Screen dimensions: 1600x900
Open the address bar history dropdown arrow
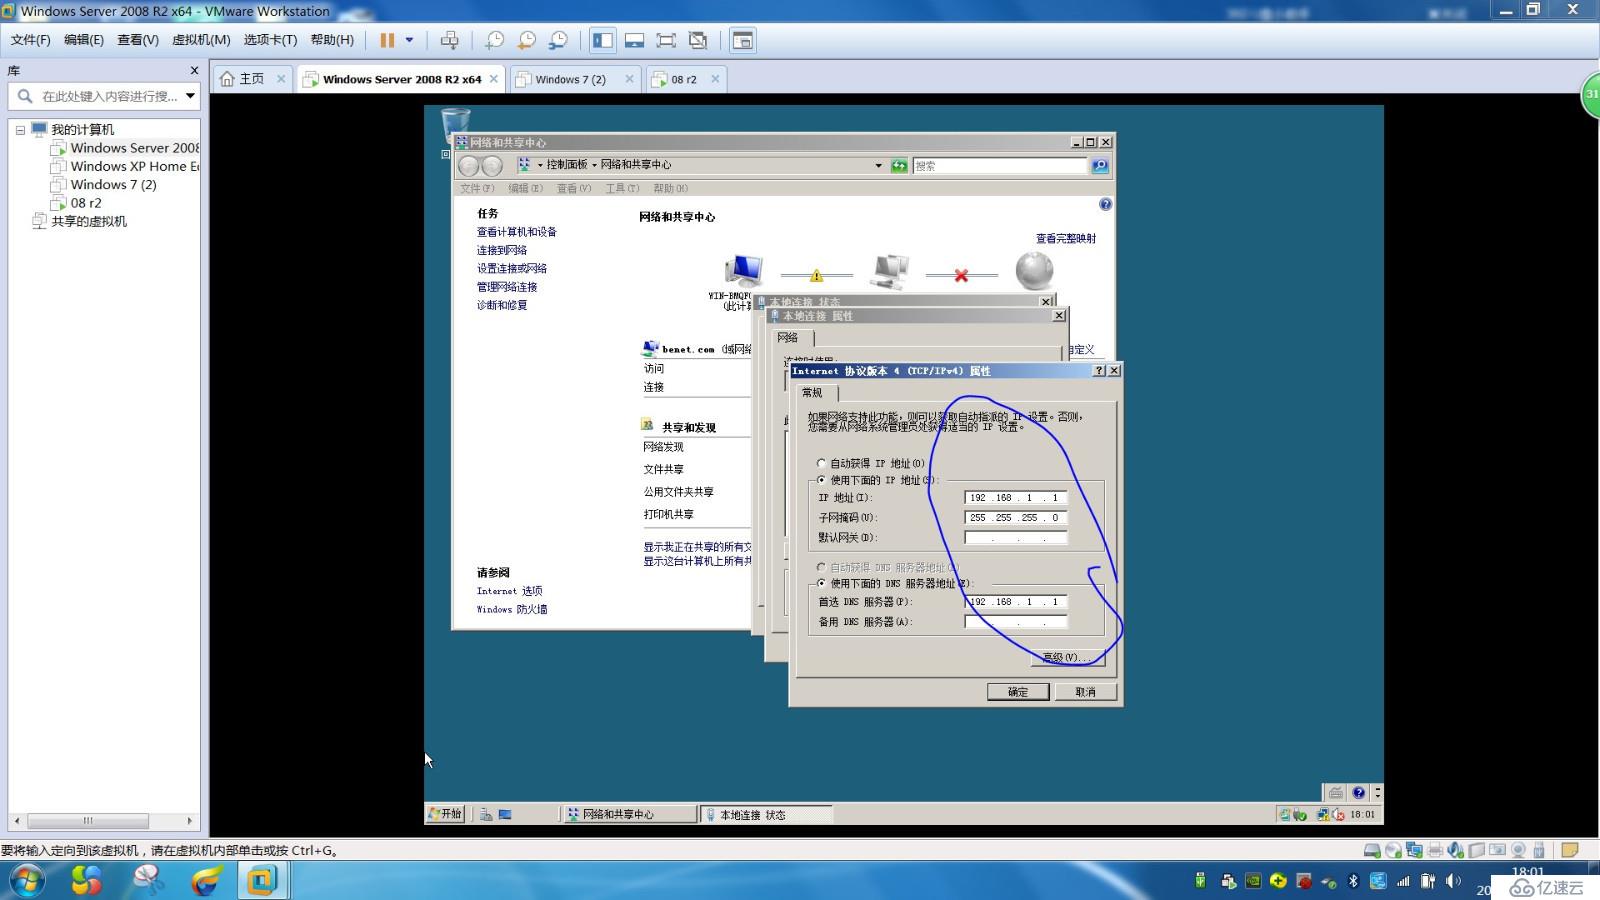click(x=878, y=165)
